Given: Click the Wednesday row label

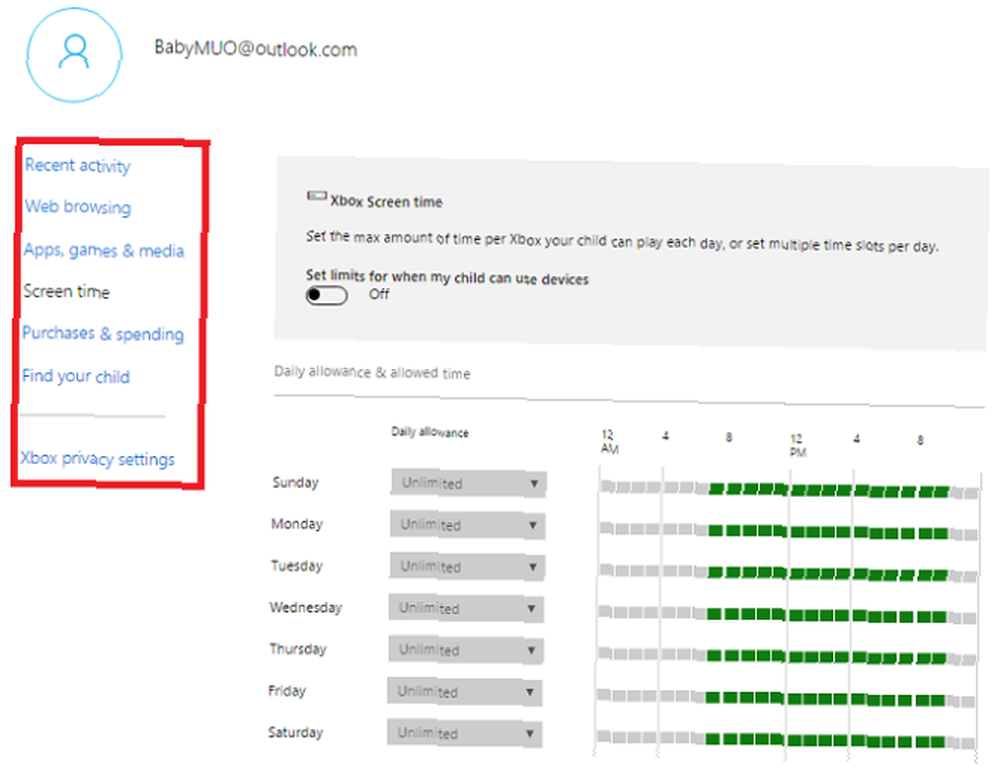Looking at the screenshot, I should tap(305, 608).
